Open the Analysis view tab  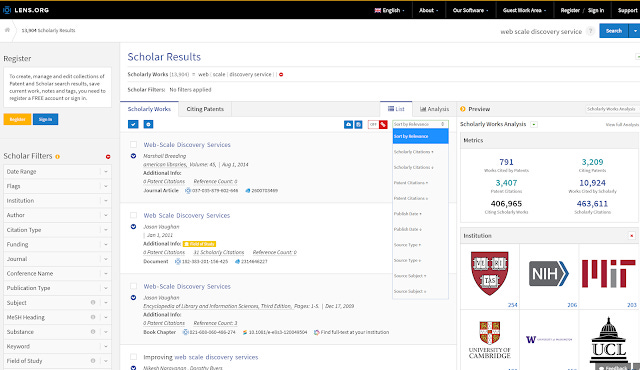(434, 109)
